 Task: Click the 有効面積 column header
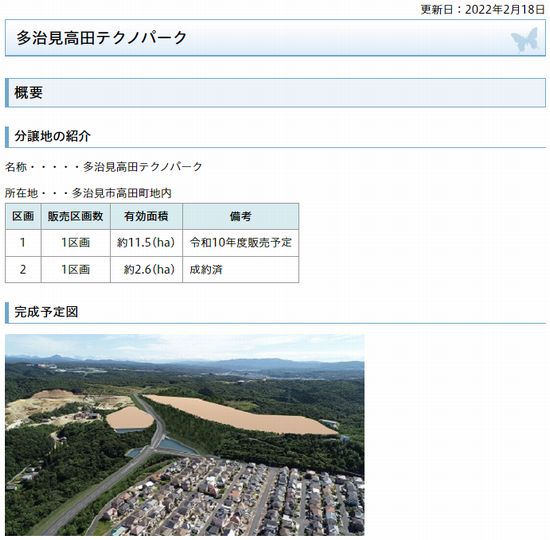147,216
